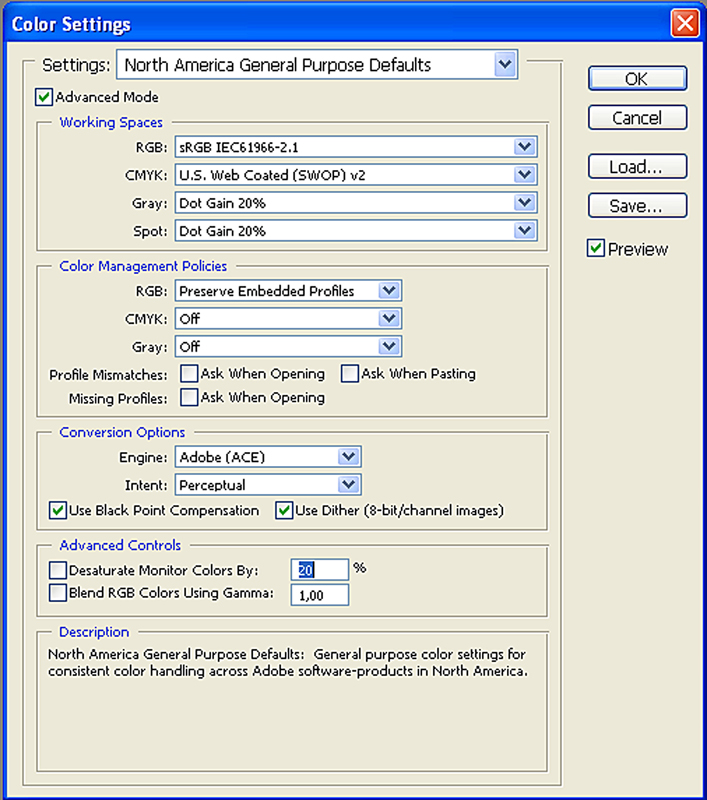Open Working Spaces Gray dropdown
Screen dimensions: 707x800
click(356, 203)
